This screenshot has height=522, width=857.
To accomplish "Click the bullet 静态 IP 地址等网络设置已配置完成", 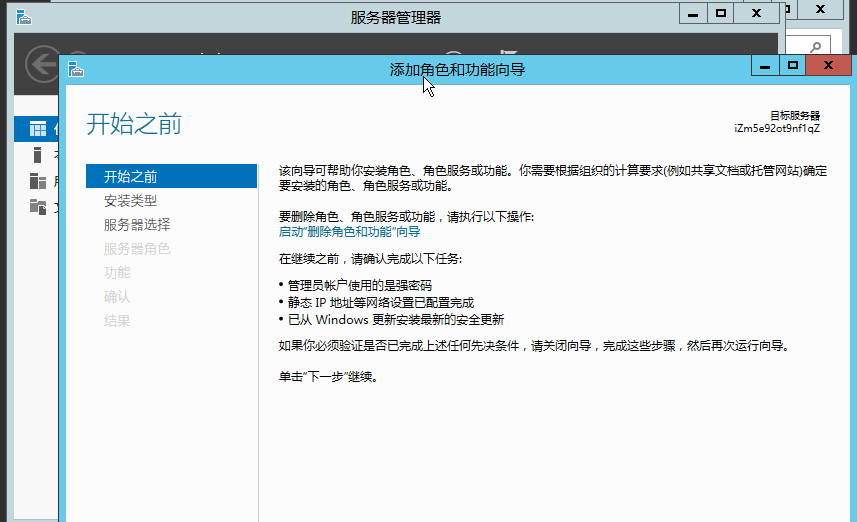I will click(x=381, y=302).
